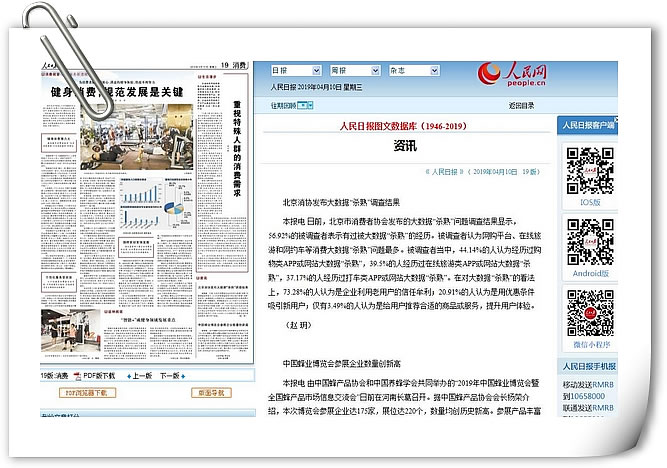Click the 版面导航 button

[x=211, y=393]
